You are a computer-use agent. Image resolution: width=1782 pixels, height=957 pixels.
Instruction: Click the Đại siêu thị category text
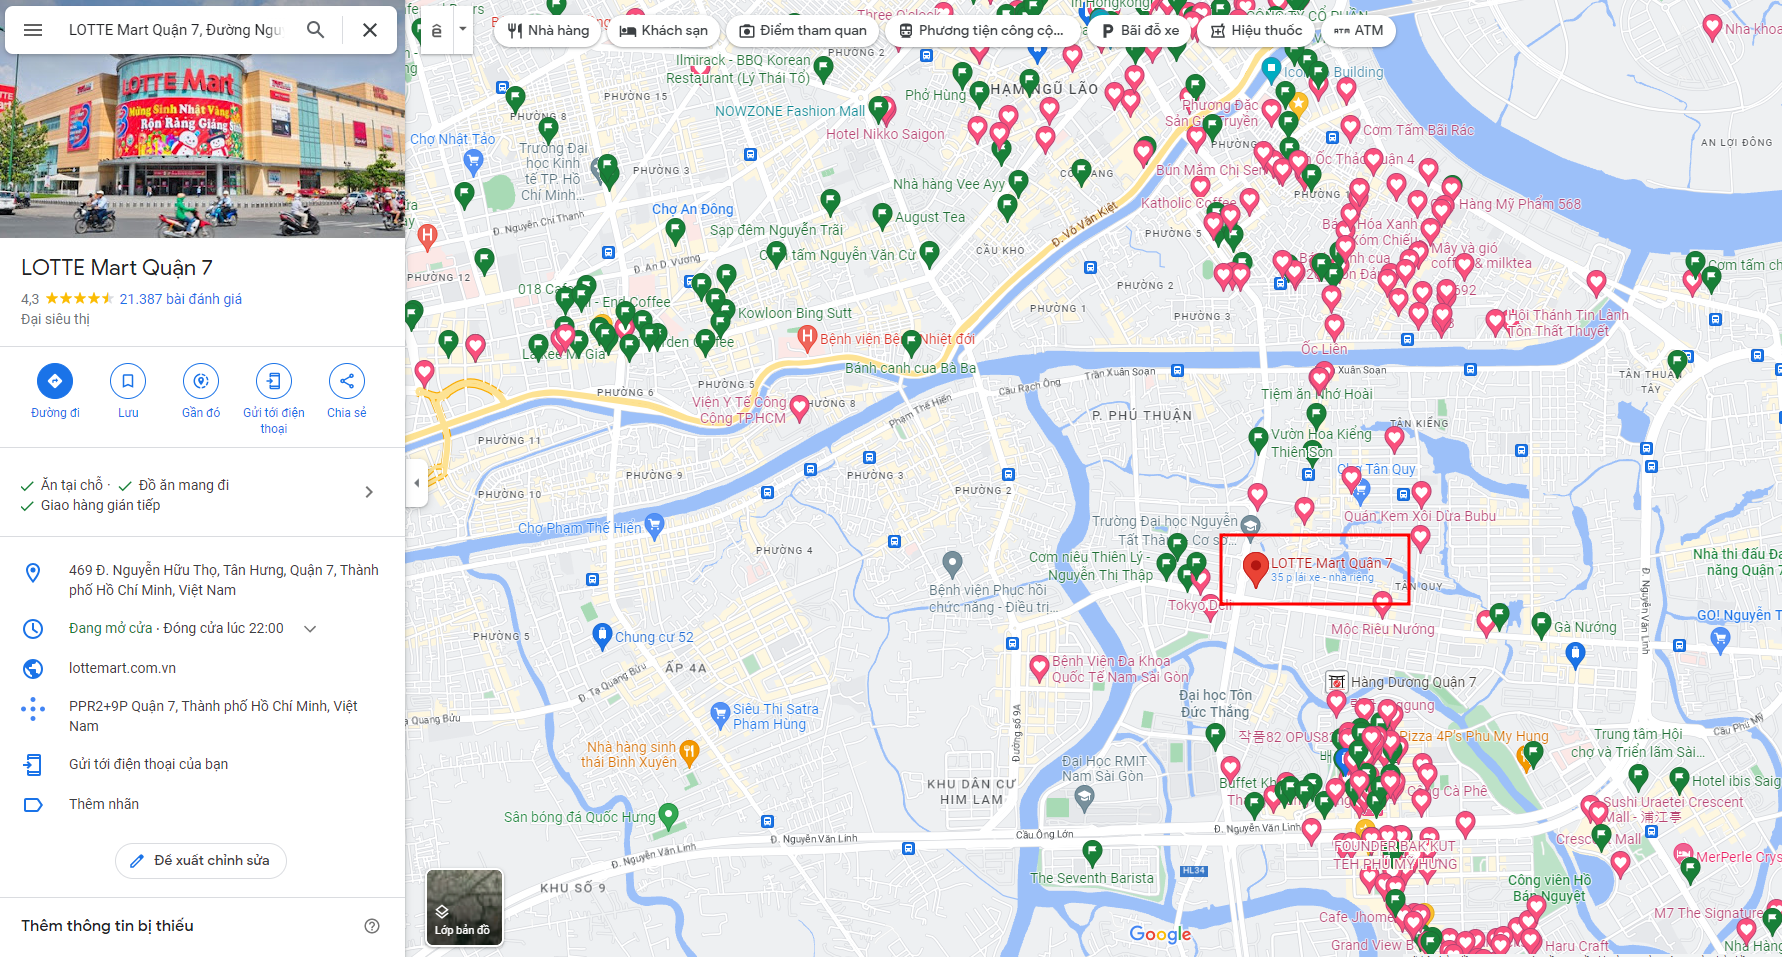point(55,319)
